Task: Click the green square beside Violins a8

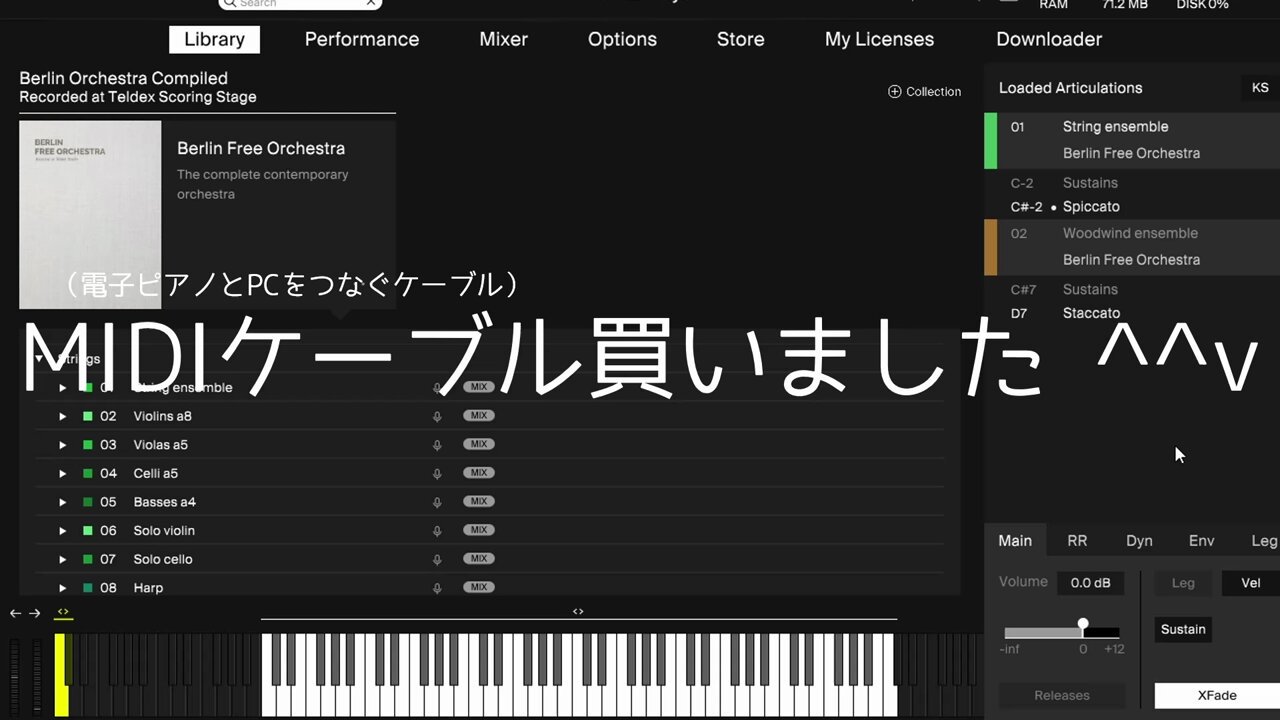Action: click(x=88, y=416)
